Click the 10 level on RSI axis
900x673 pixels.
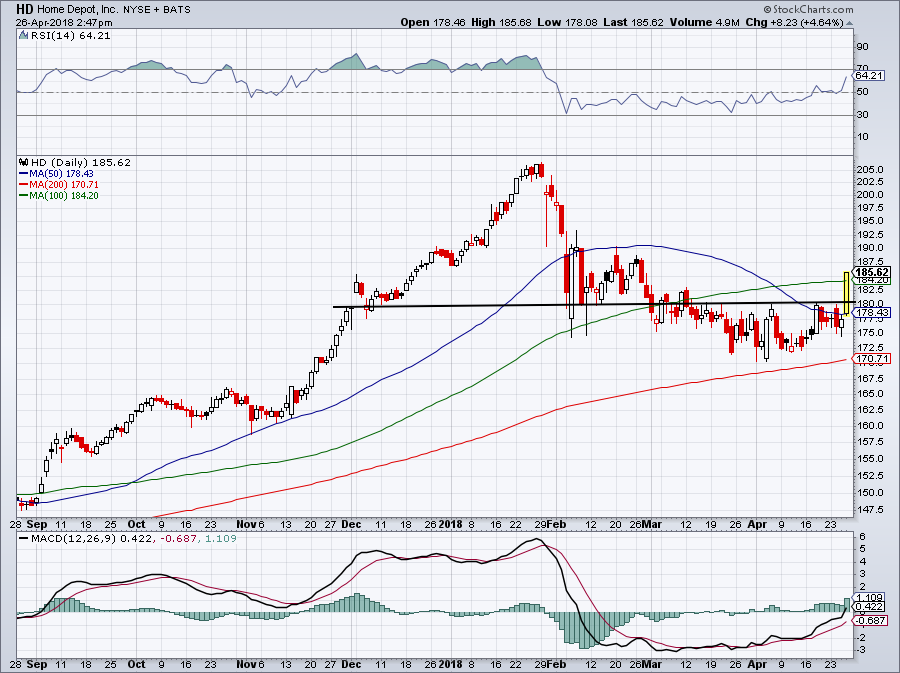click(863, 137)
